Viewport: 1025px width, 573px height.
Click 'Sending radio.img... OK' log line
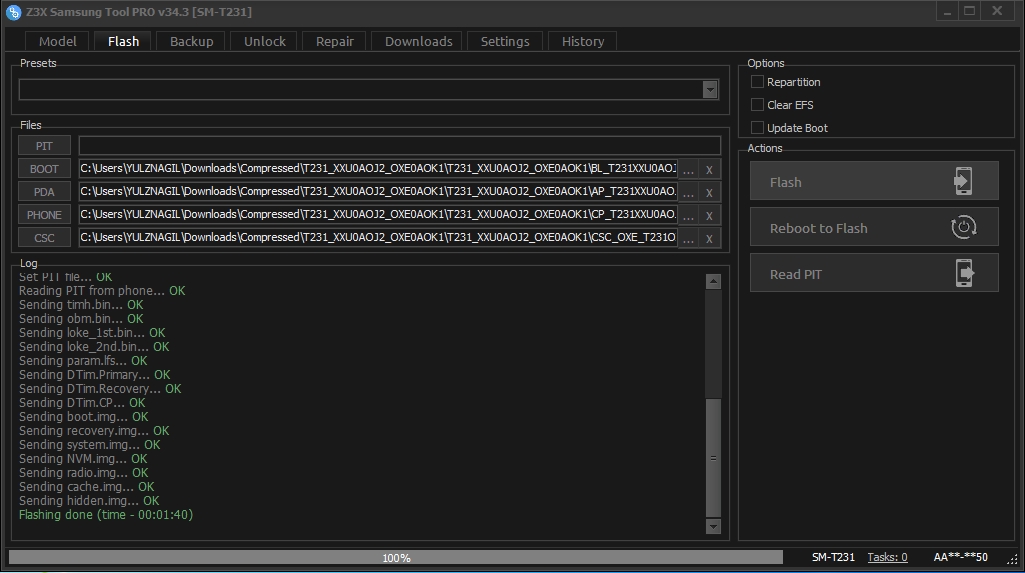(x=84, y=473)
